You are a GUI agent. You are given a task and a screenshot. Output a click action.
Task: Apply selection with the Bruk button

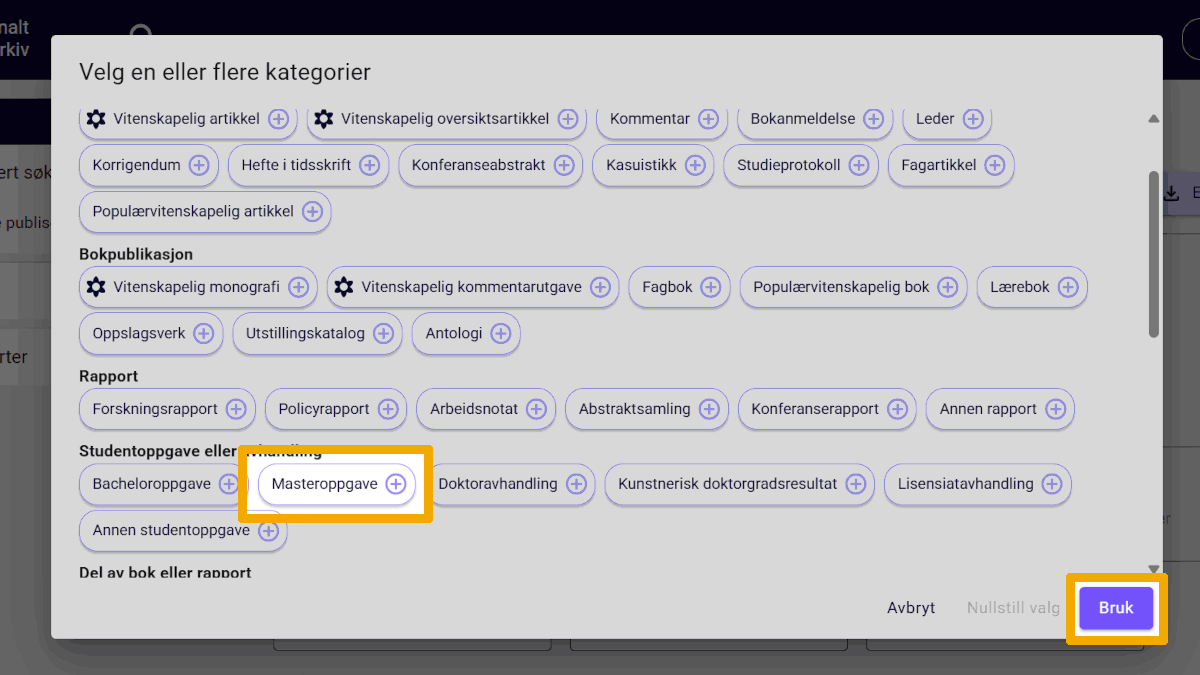[x=1116, y=608]
